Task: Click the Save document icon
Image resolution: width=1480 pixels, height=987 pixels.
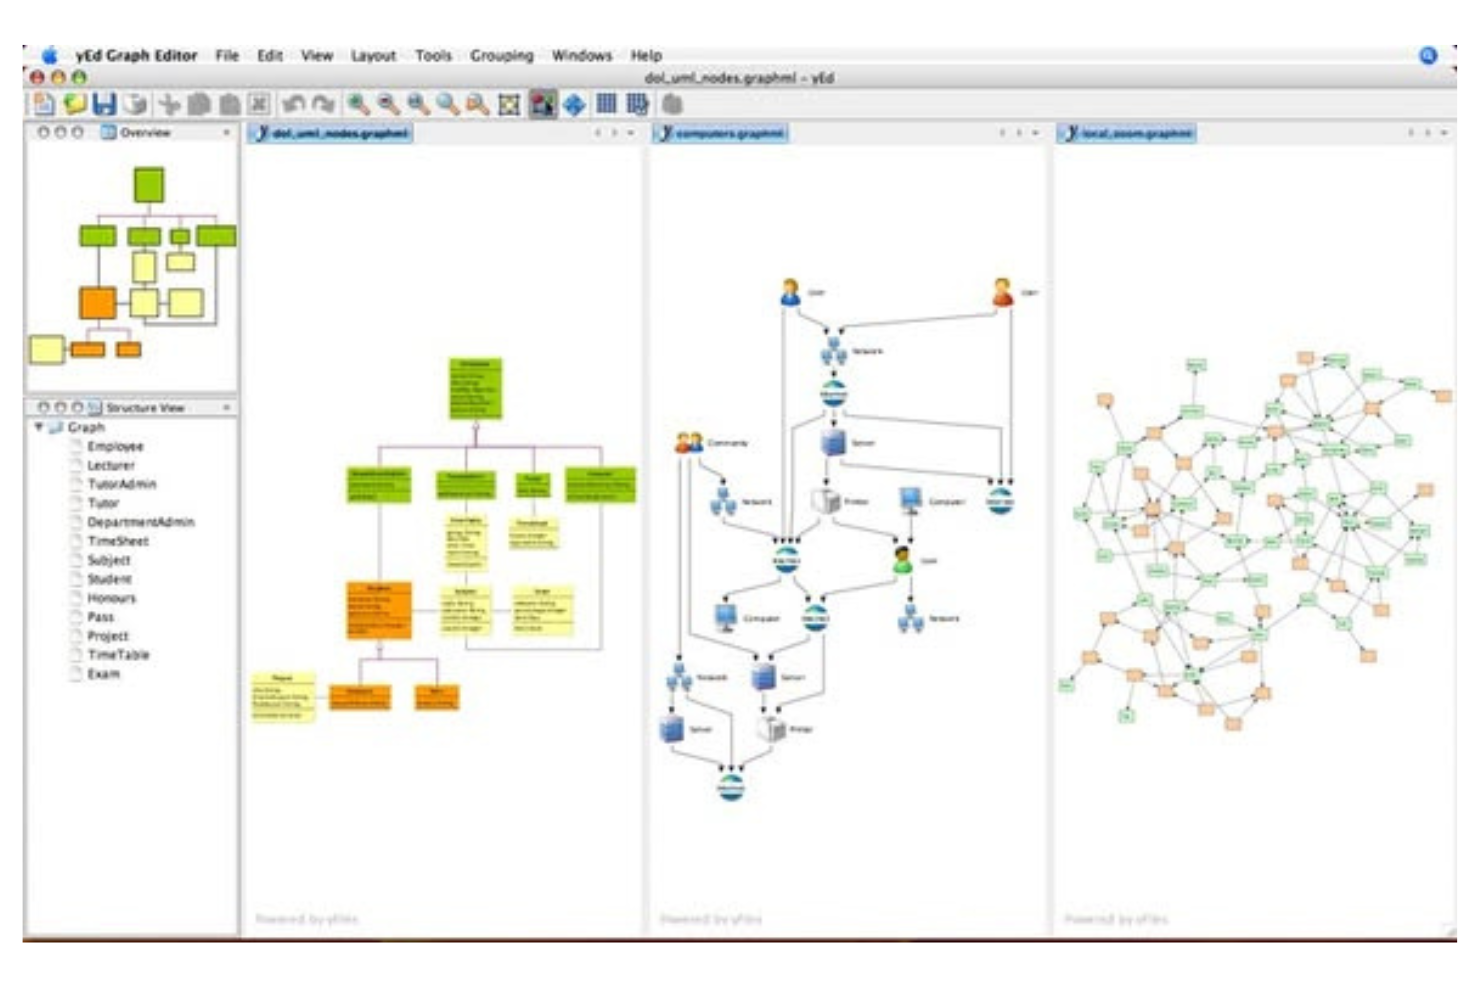Action: (104, 103)
